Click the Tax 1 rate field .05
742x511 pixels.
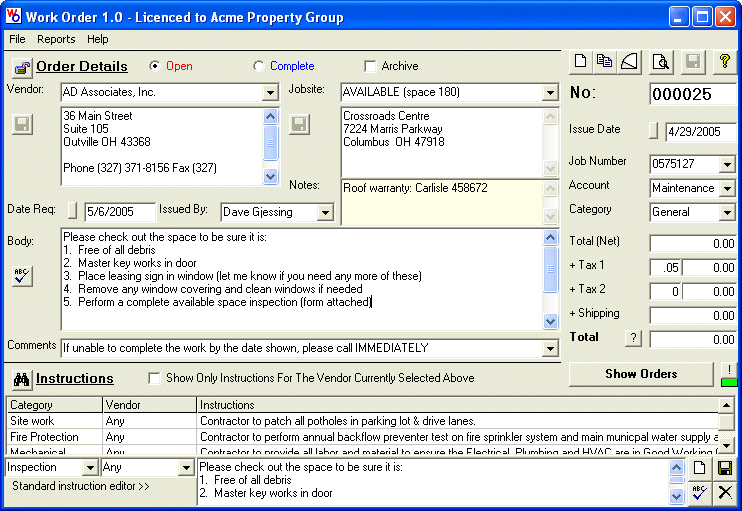pyautogui.click(x=665, y=267)
